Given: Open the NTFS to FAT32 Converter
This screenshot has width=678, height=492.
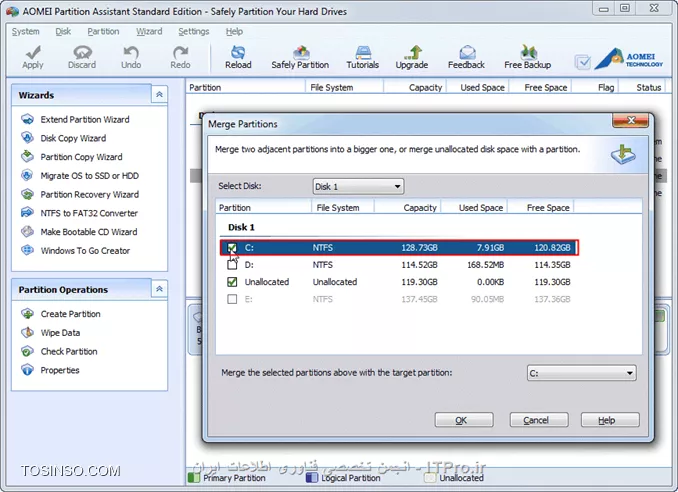Looking at the screenshot, I should pyautogui.click(x=89, y=213).
